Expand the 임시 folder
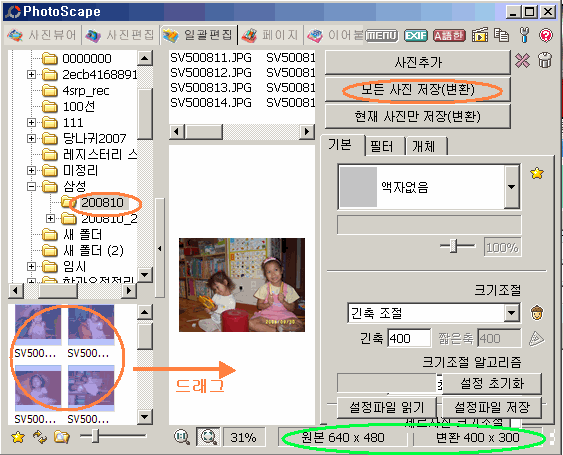 click(31, 266)
